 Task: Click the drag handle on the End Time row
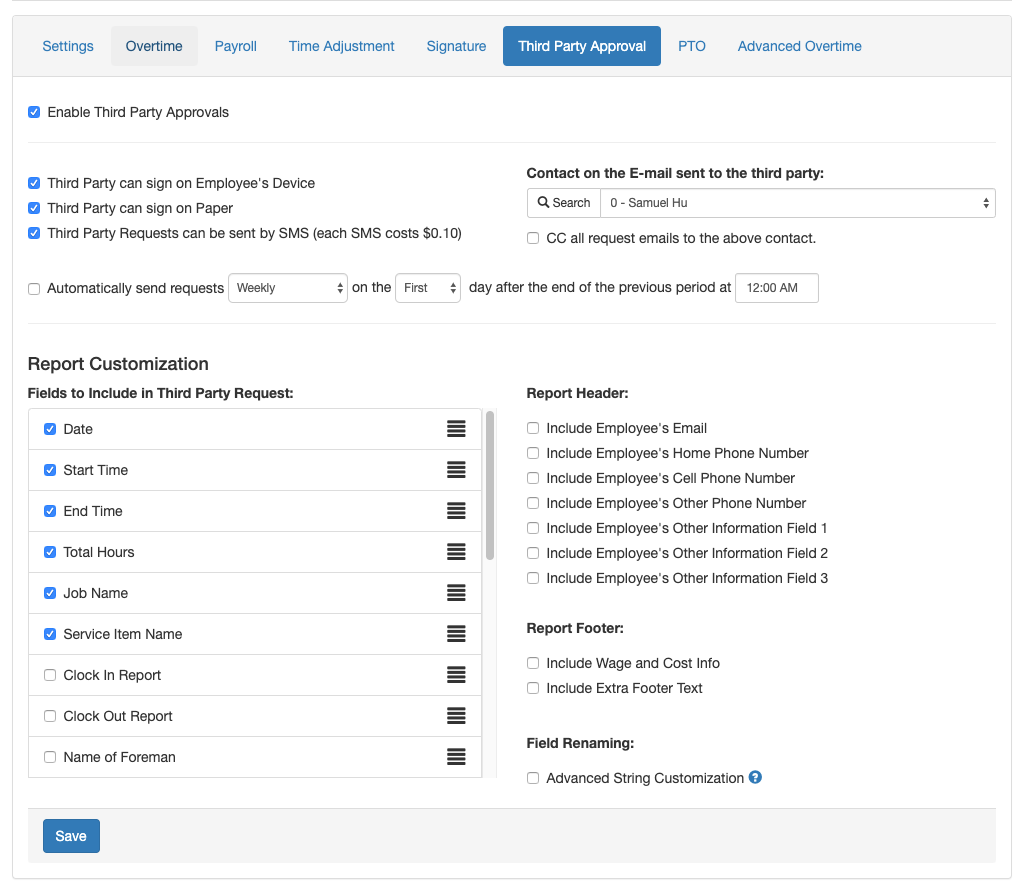click(x=456, y=511)
